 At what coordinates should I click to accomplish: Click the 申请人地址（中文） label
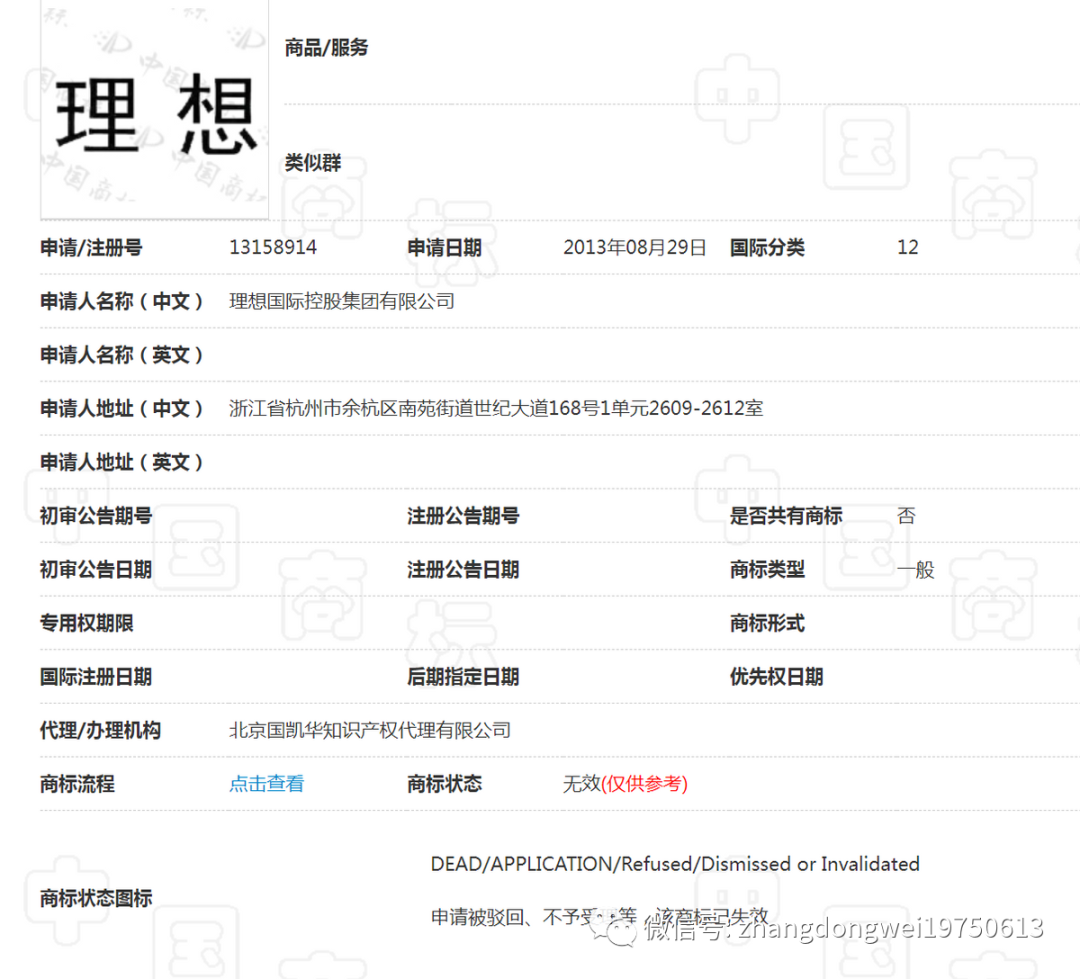121,409
